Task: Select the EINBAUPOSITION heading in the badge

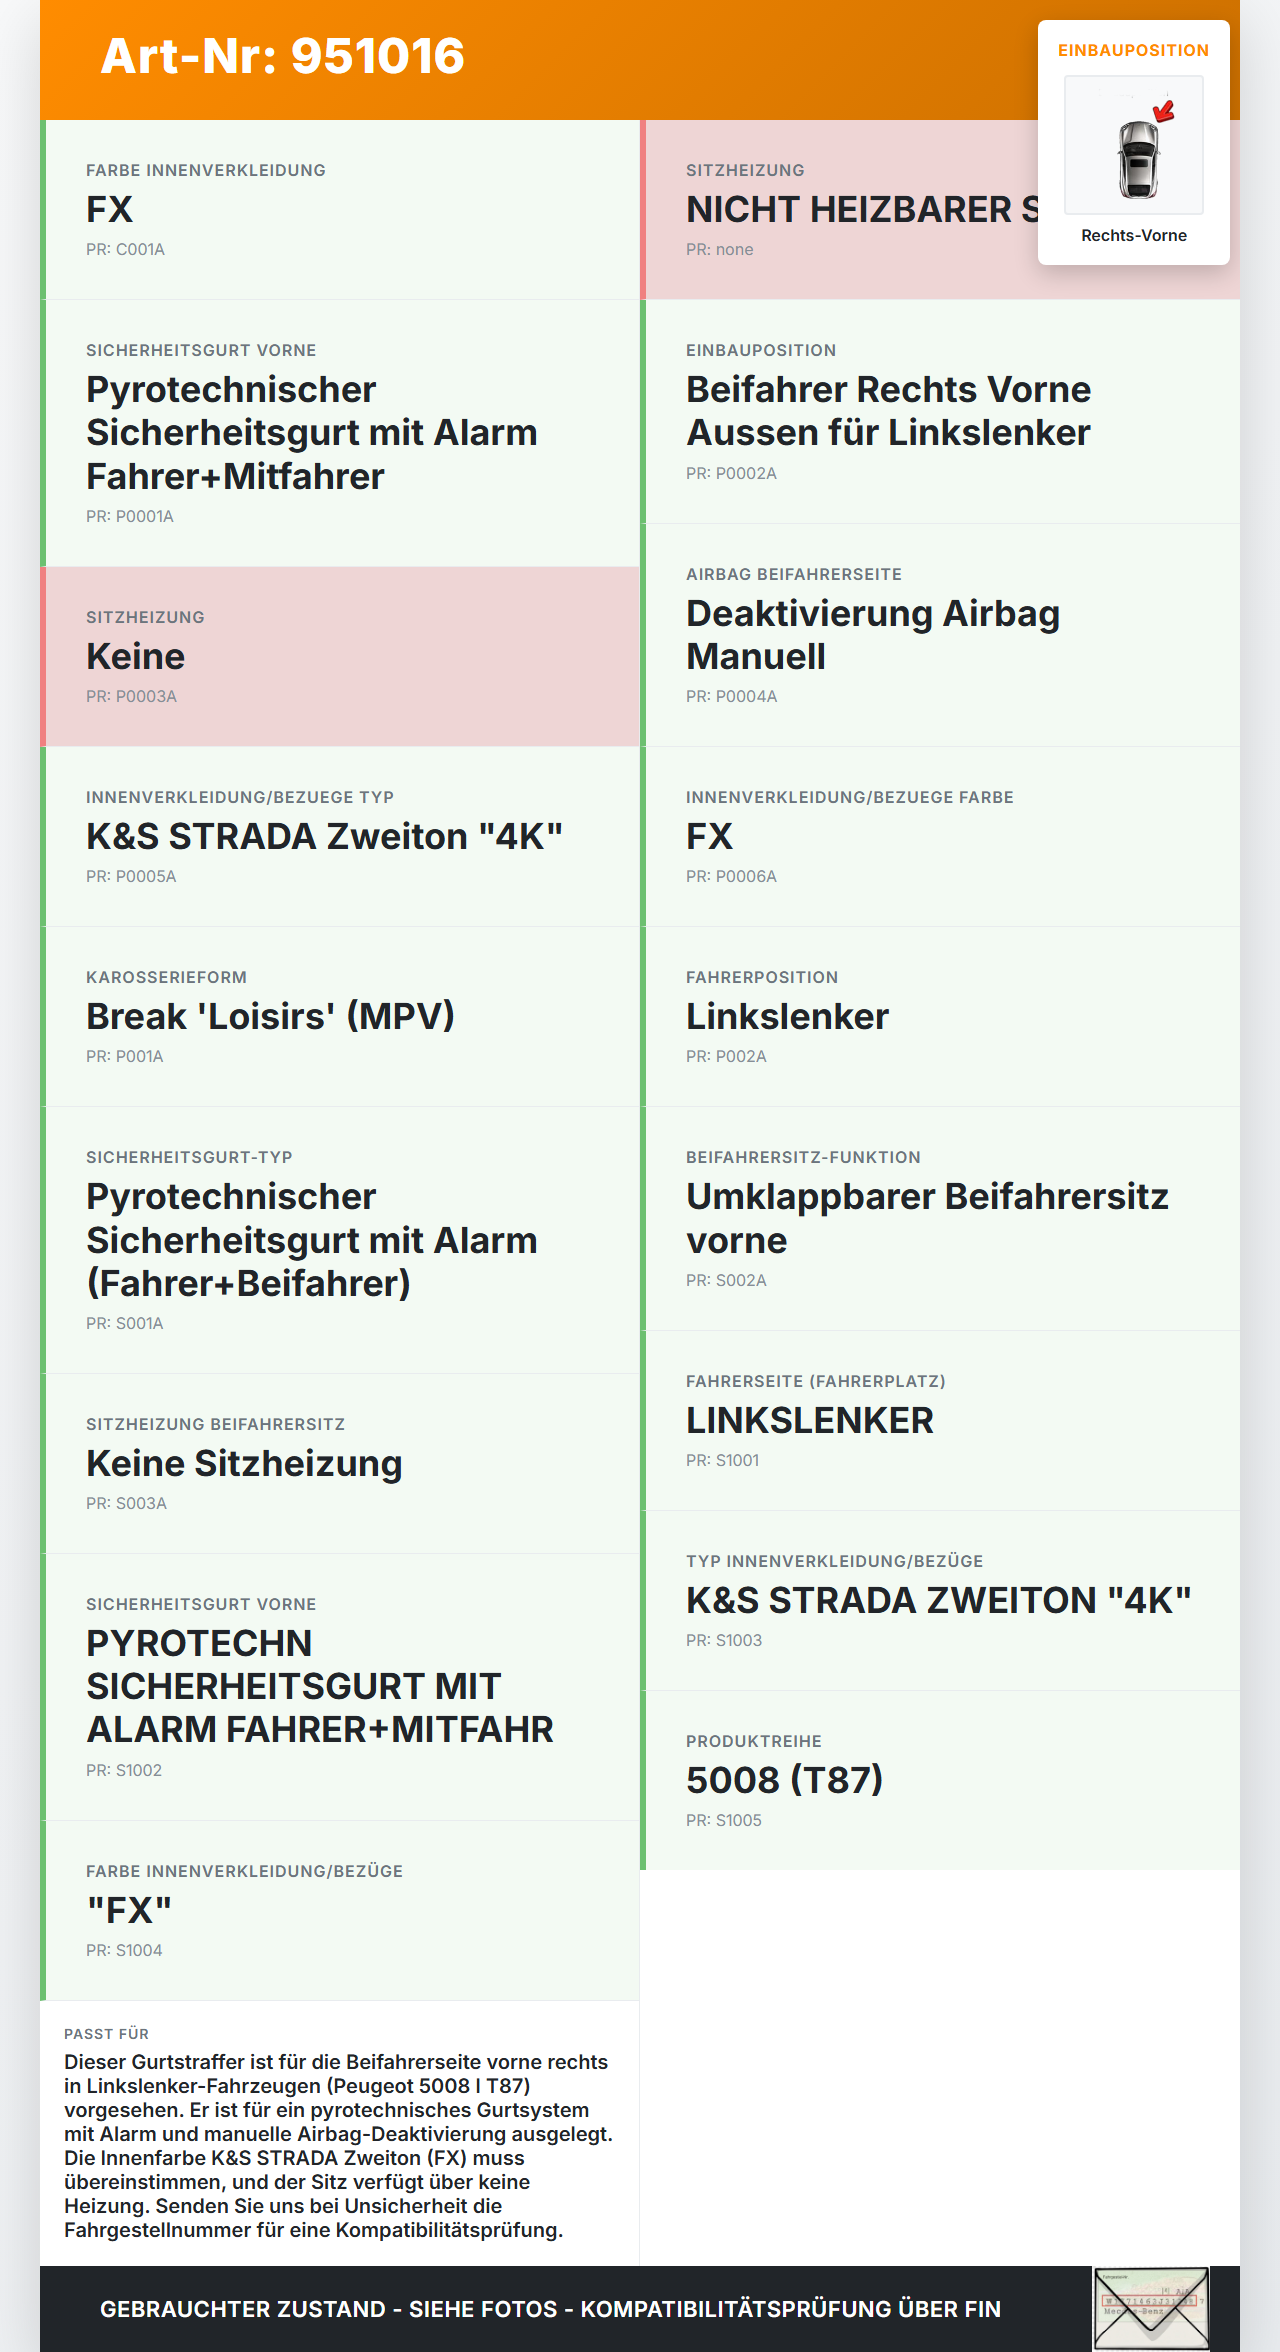Action: point(1134,50)
